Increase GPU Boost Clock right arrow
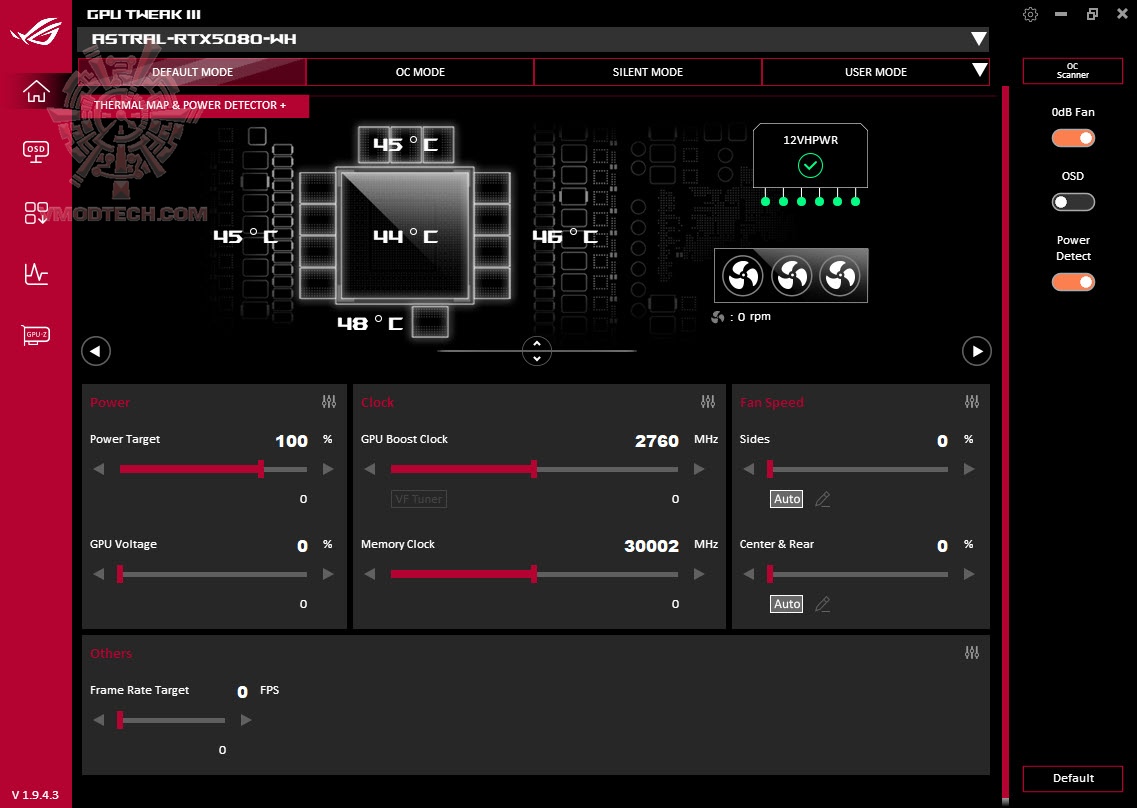The height and width of the screenshot is (808, 1137). (x=699, y=469)
